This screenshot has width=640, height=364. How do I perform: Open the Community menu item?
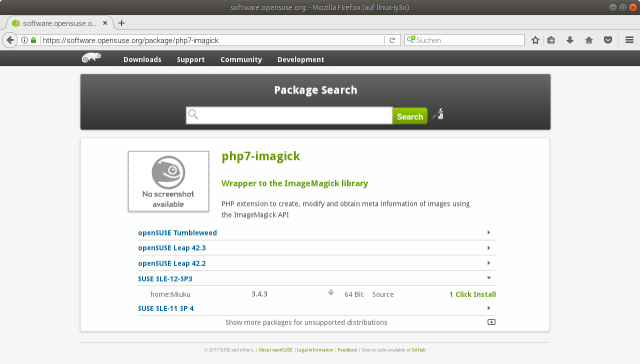241,60
